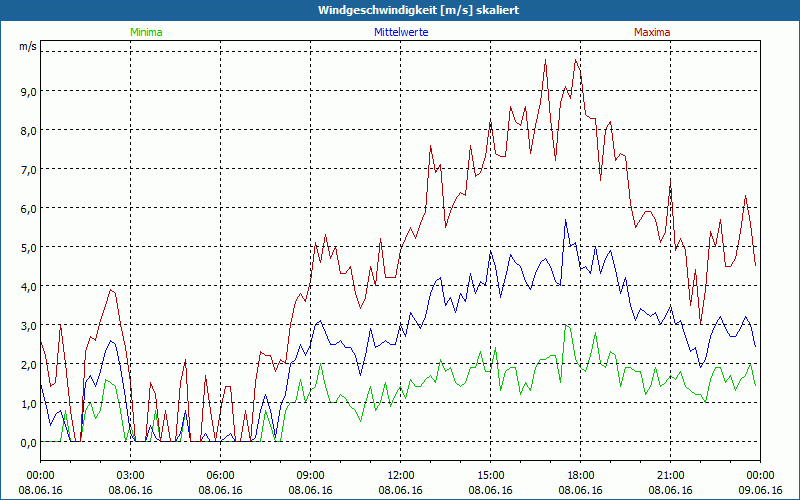800x500 pixels.
Task: Click the 7,0 y-axis value
Action: pos(29,170)
